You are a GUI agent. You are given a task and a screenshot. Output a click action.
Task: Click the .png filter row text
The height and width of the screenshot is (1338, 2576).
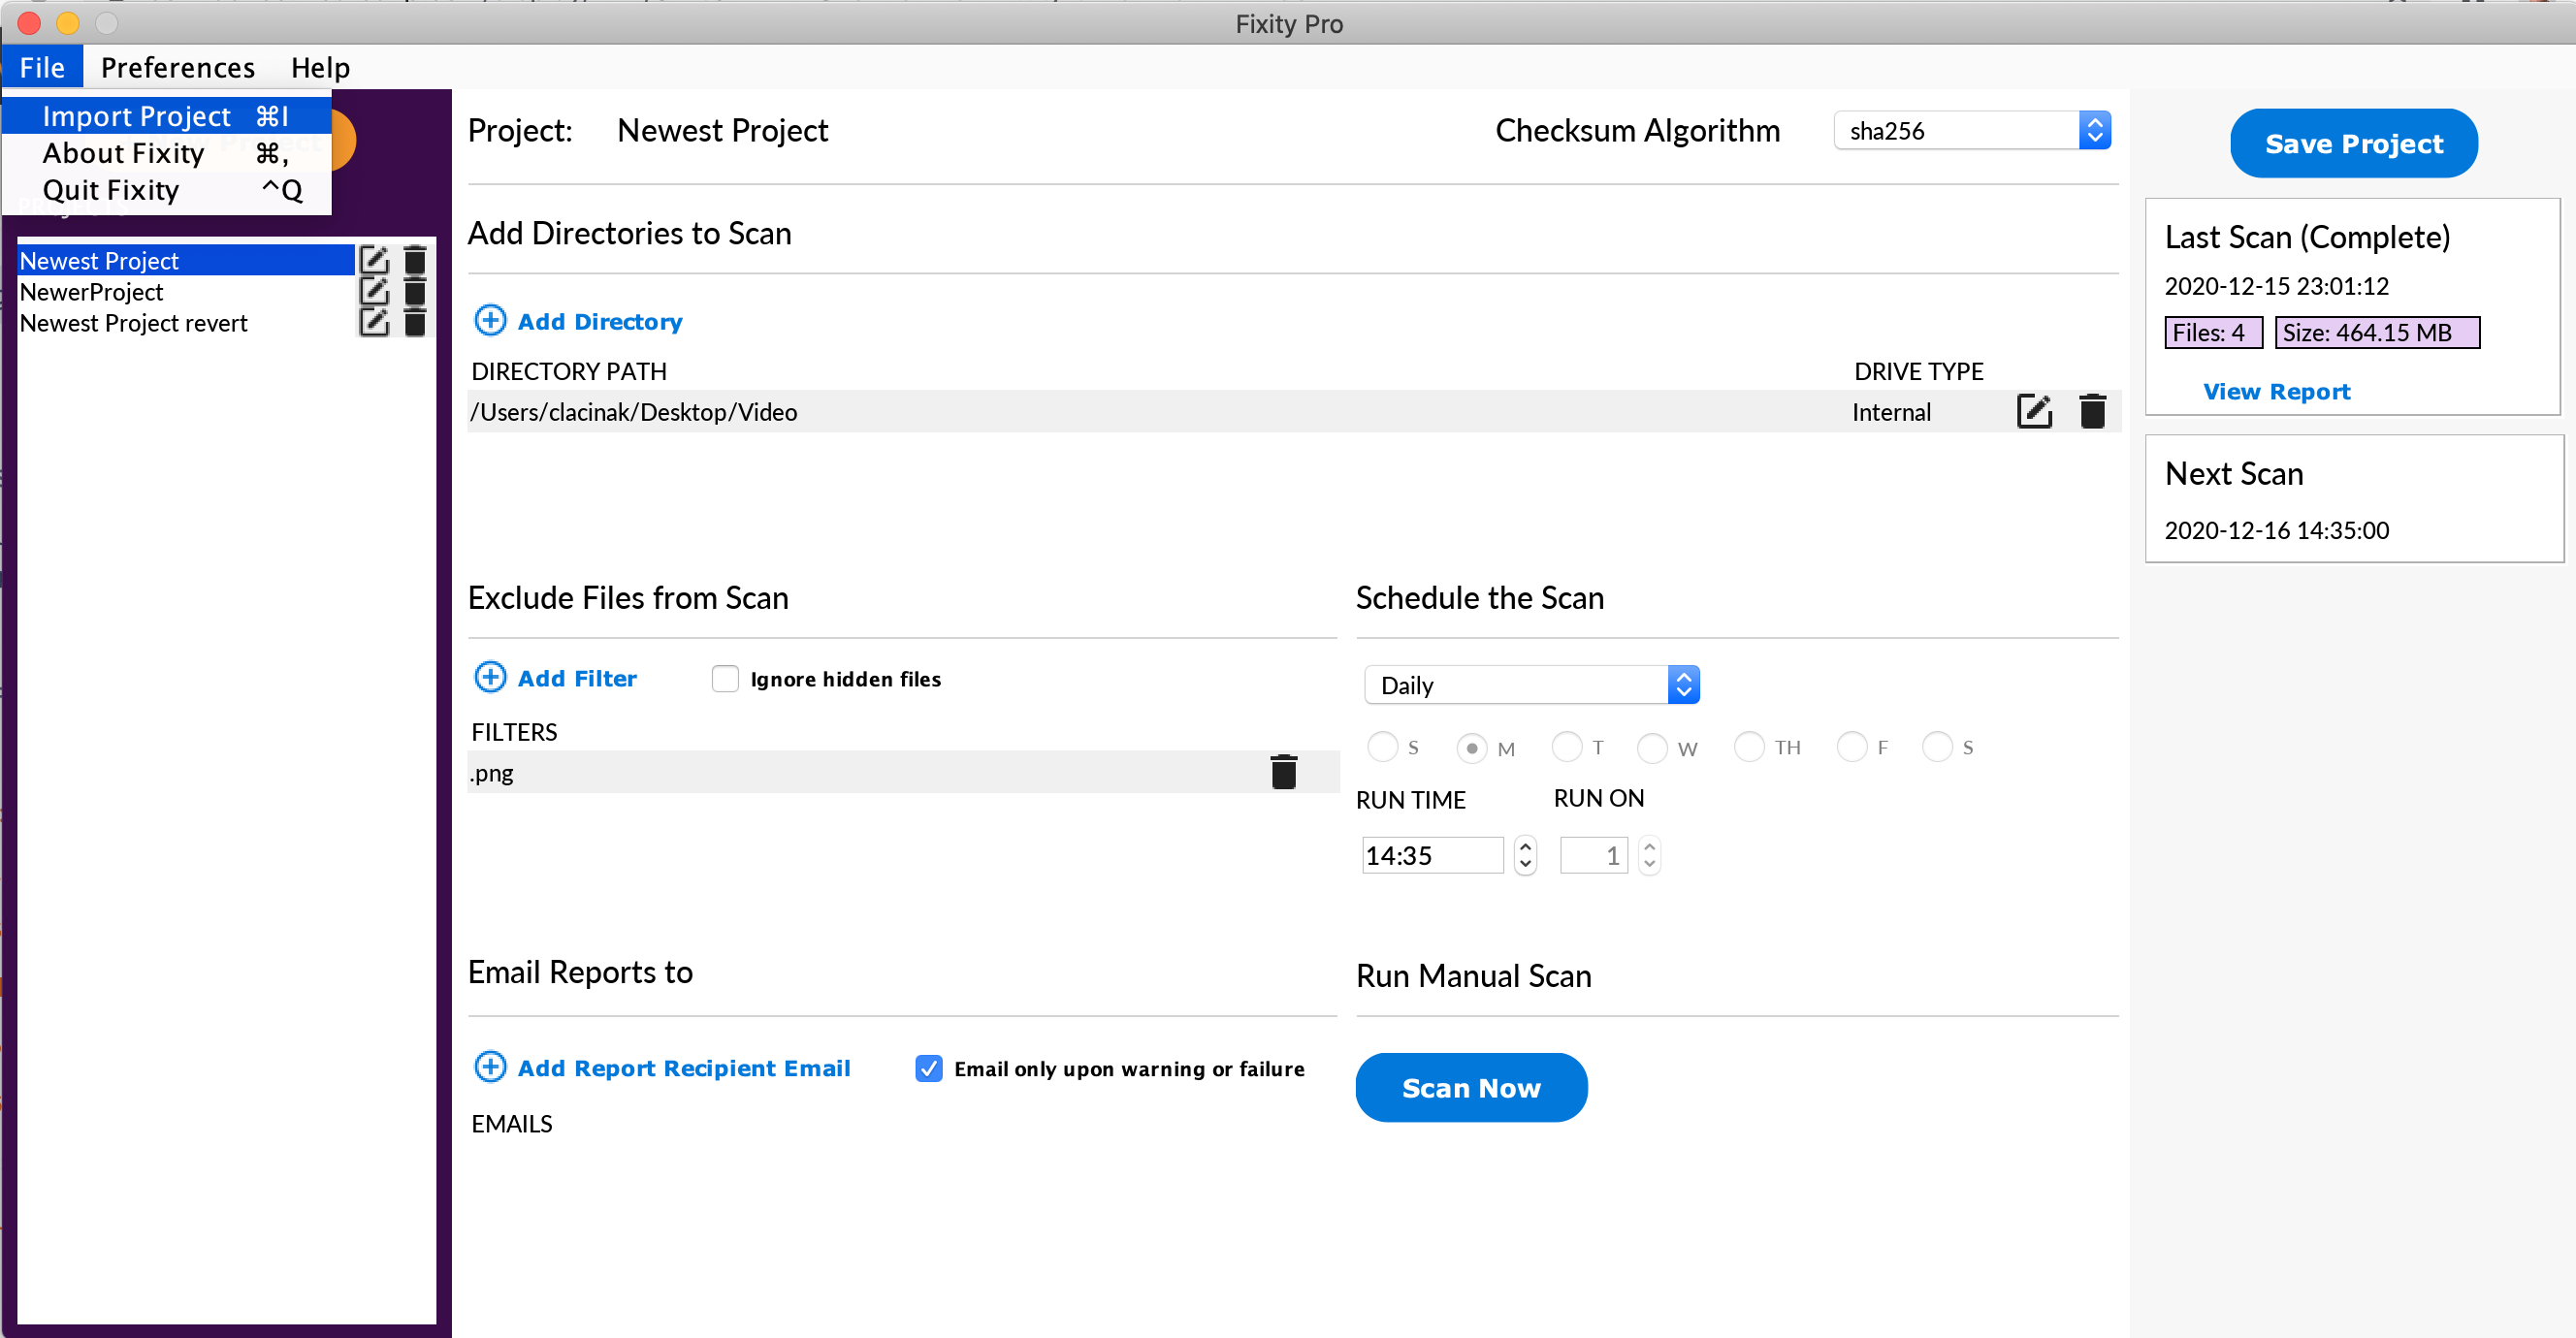pyautogui.click(x=492, y=772)
